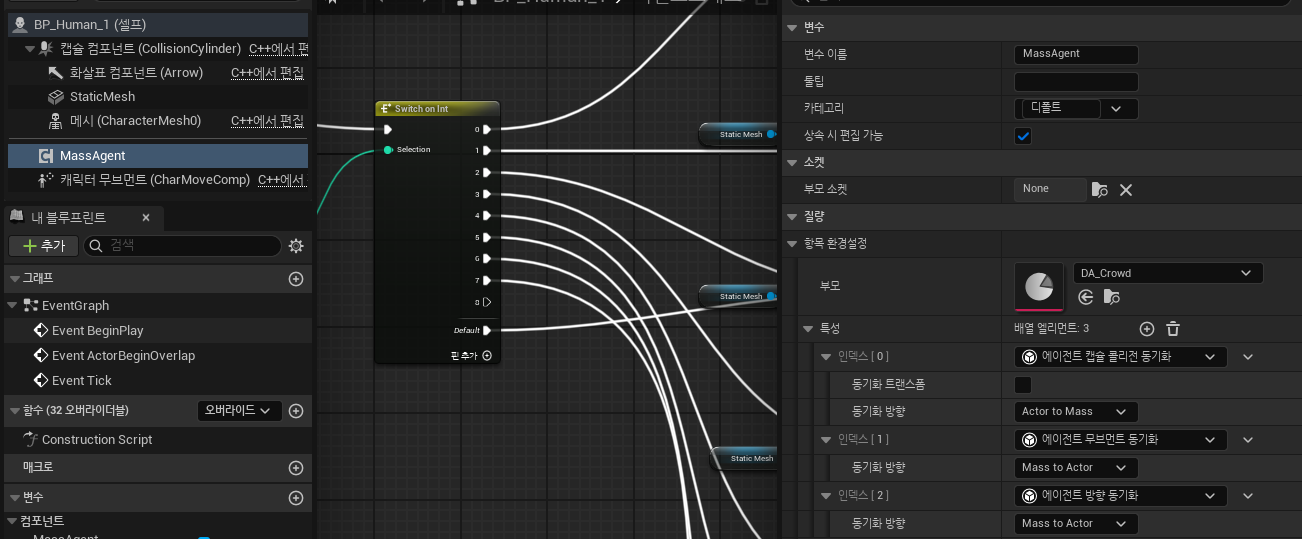This screenshot has height=539, width=1302.
Task: Select the MassAgent component icon
Action: click(x=46, y=155)
